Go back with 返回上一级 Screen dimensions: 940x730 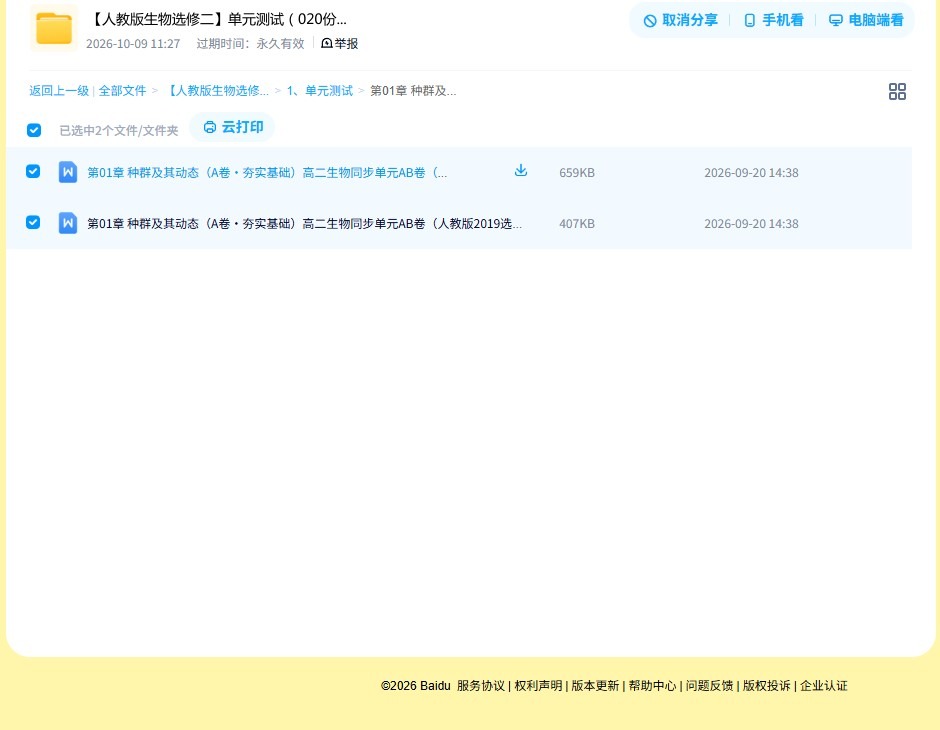[x=59, y=91]
